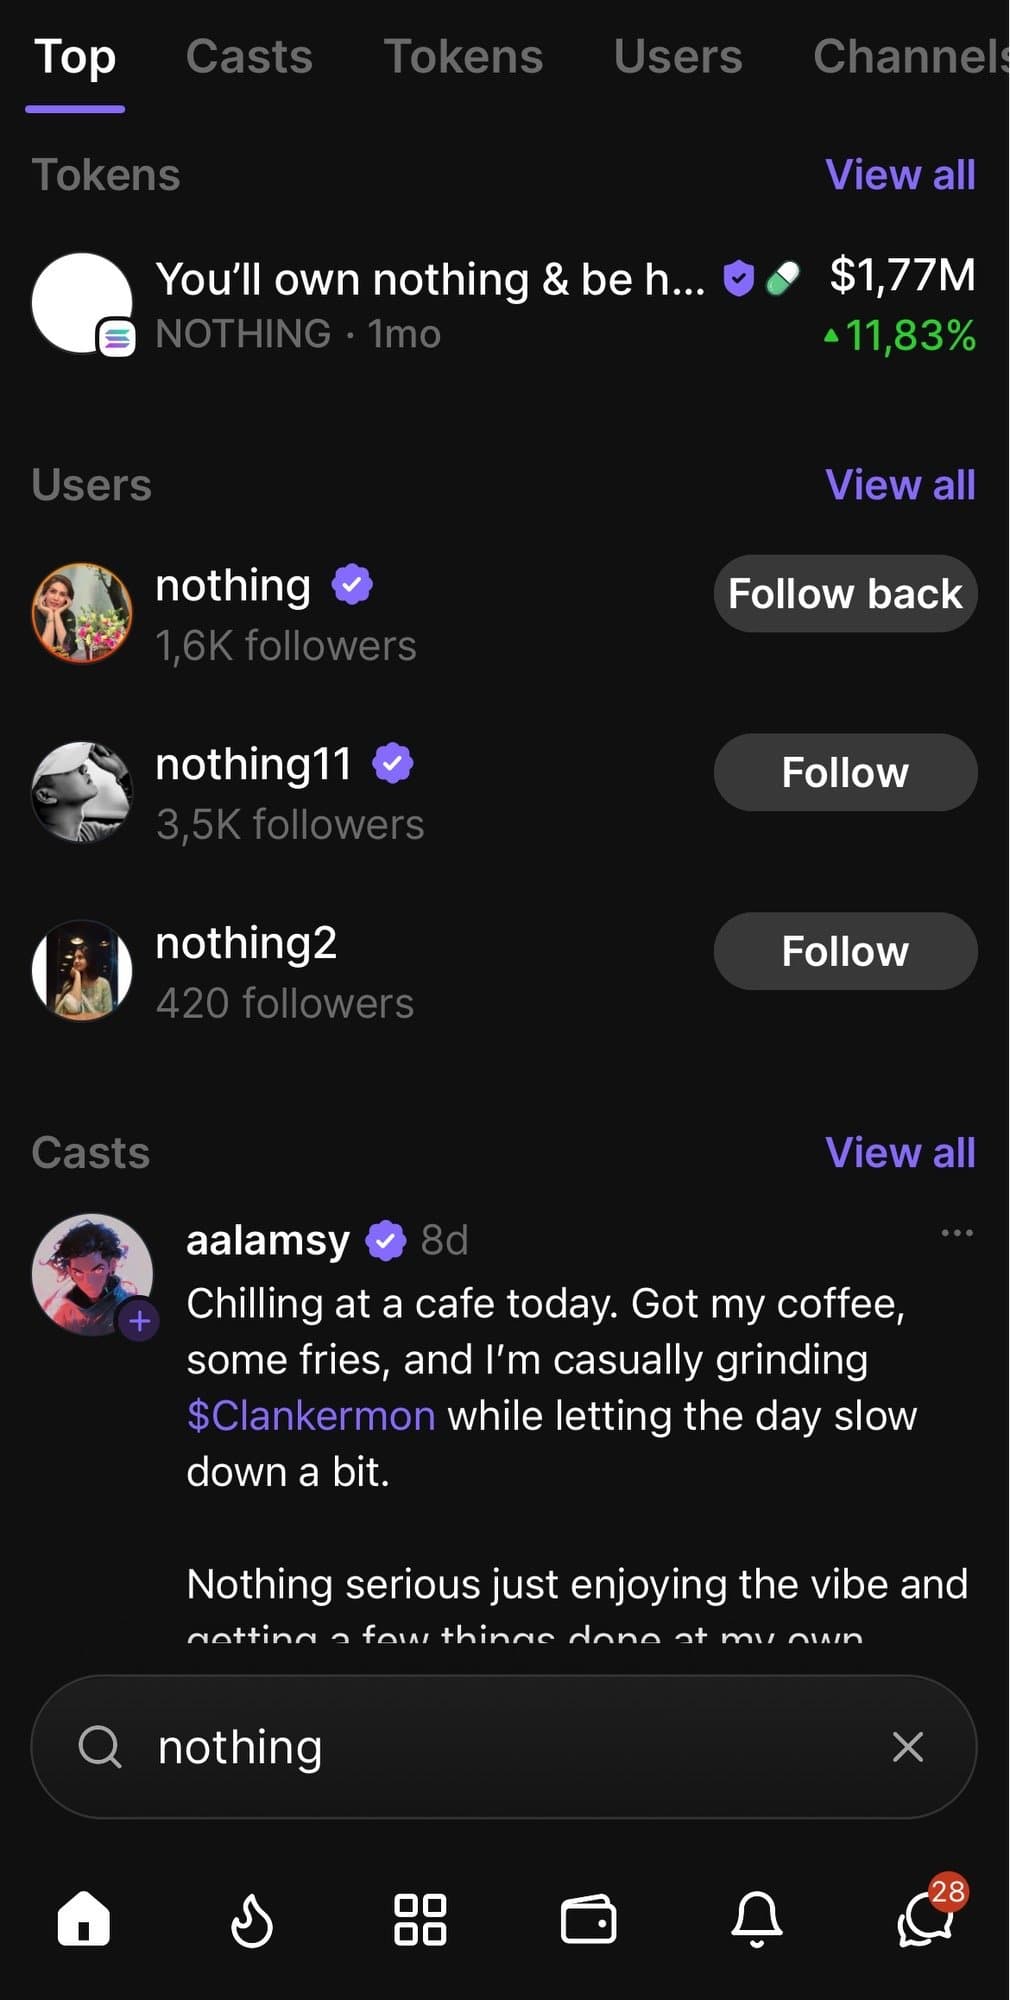1010x2000 pixels.
Task: Open the wallet icon
Action: click(x=588, y=1919)
